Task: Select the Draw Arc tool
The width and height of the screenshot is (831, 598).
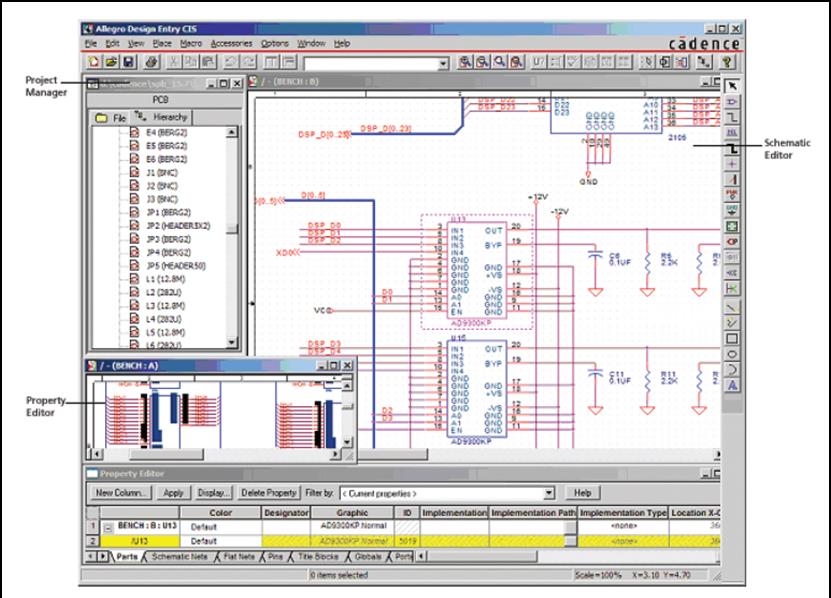Action: [x=732, y=370]
